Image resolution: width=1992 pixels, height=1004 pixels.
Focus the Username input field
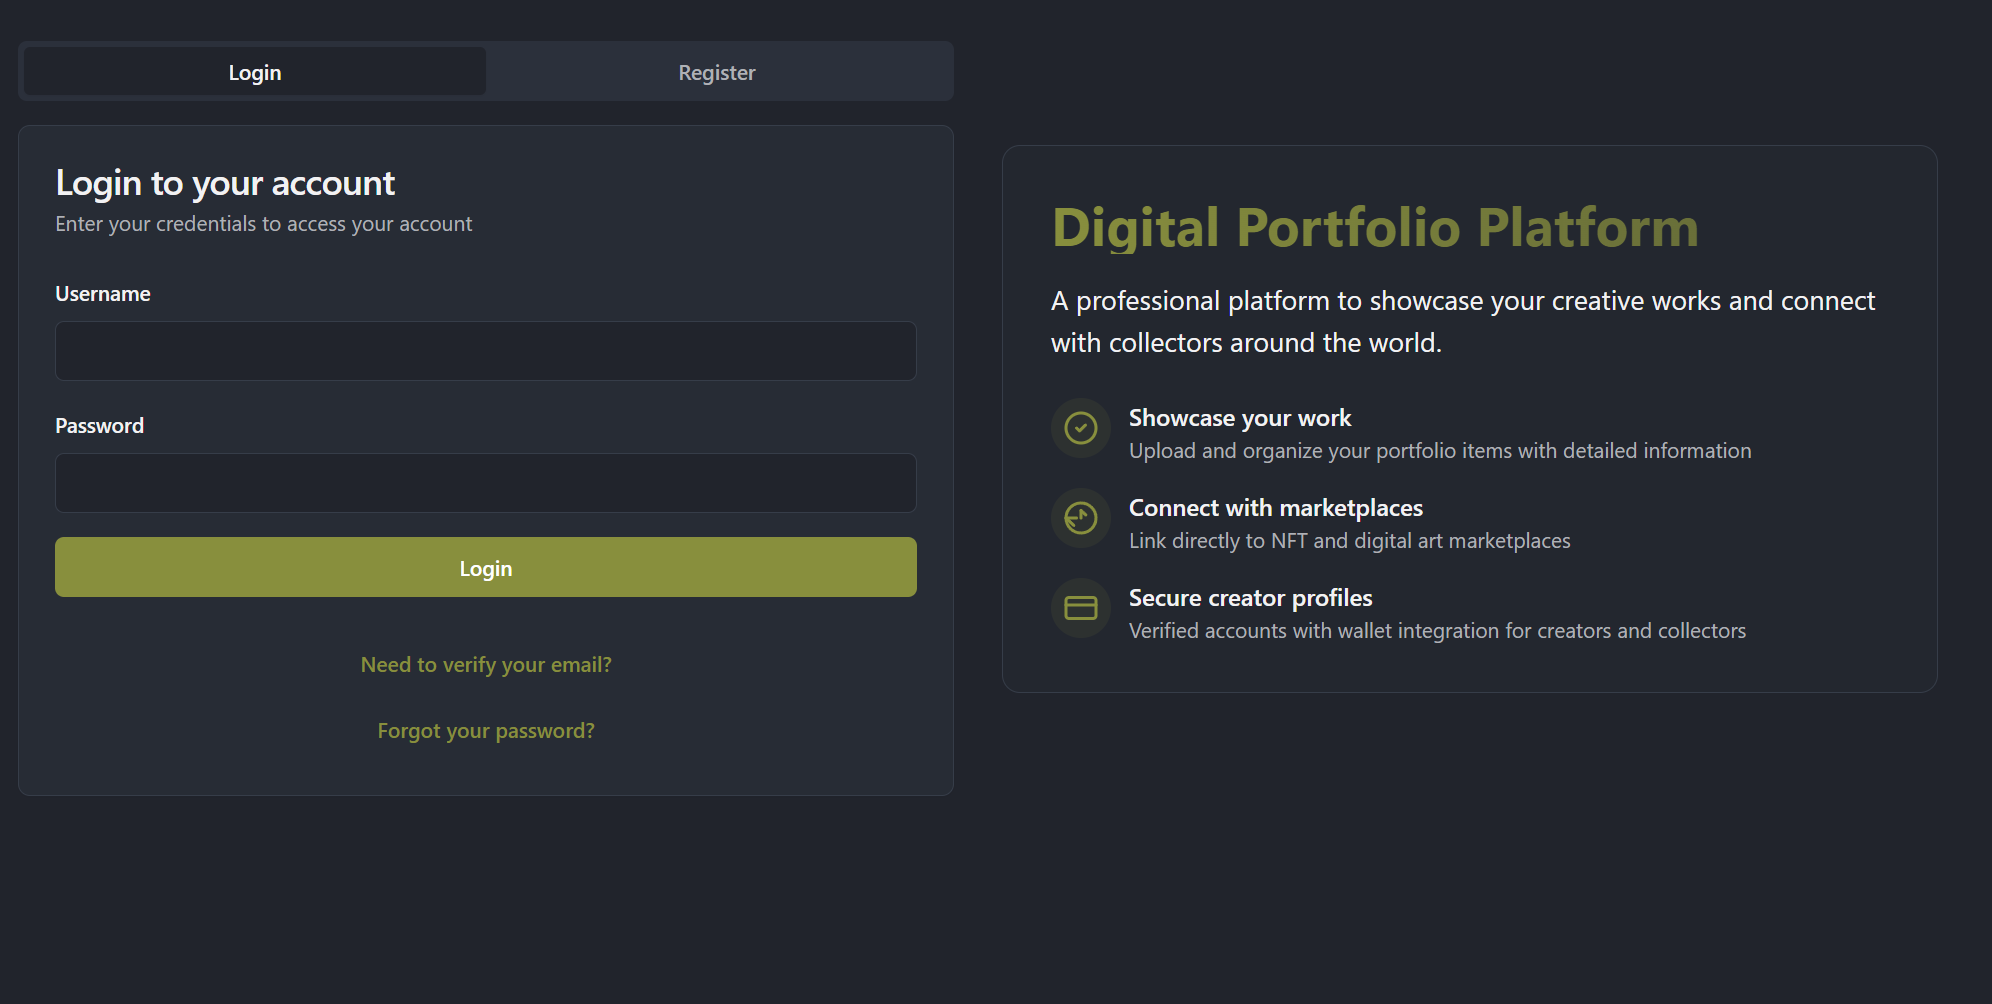[486, 351]
